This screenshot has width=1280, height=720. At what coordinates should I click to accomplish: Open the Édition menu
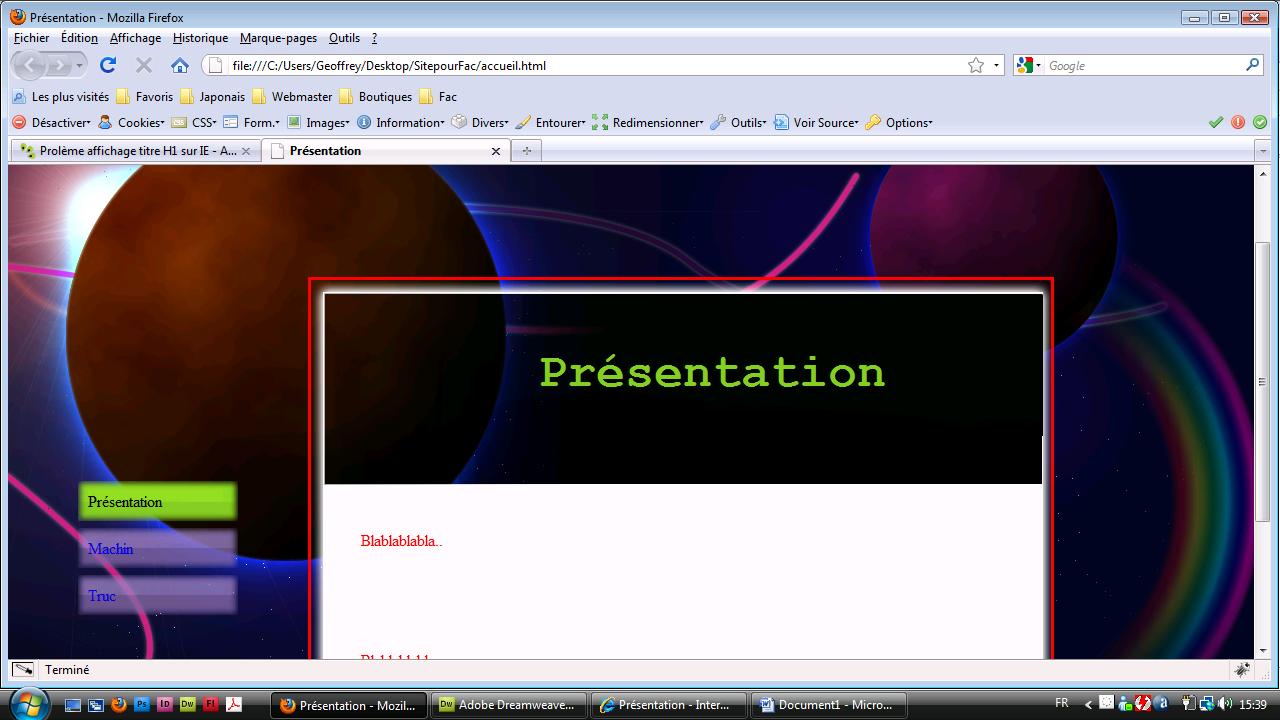click(79, 38)
